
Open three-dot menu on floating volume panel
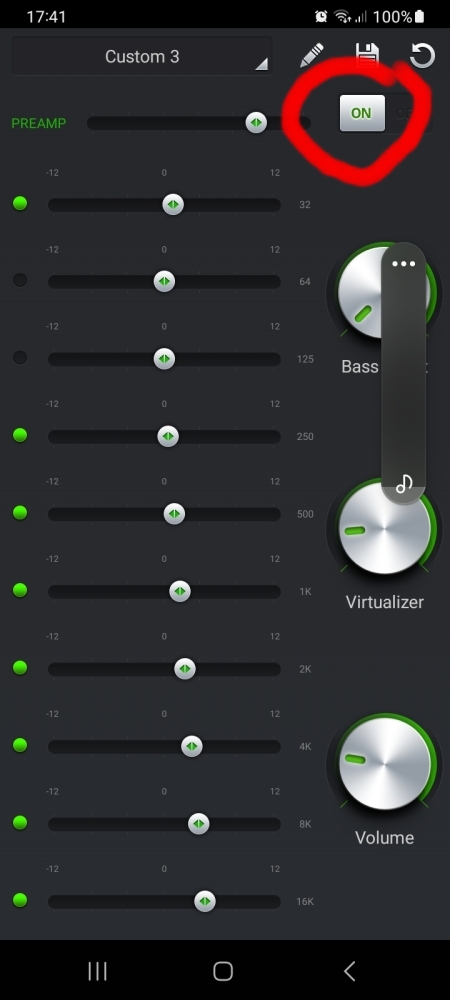403,263
